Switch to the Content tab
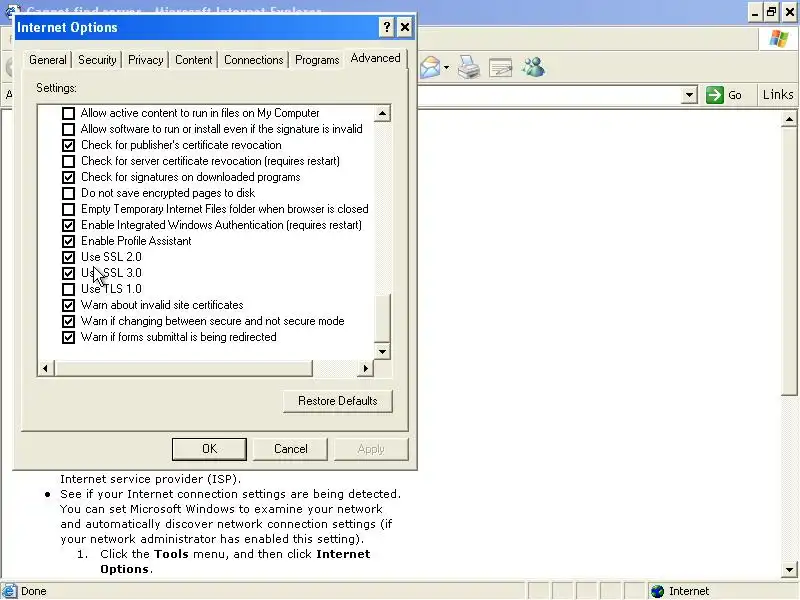Screen dimensions: 800x600 click(x=193, y=60)
